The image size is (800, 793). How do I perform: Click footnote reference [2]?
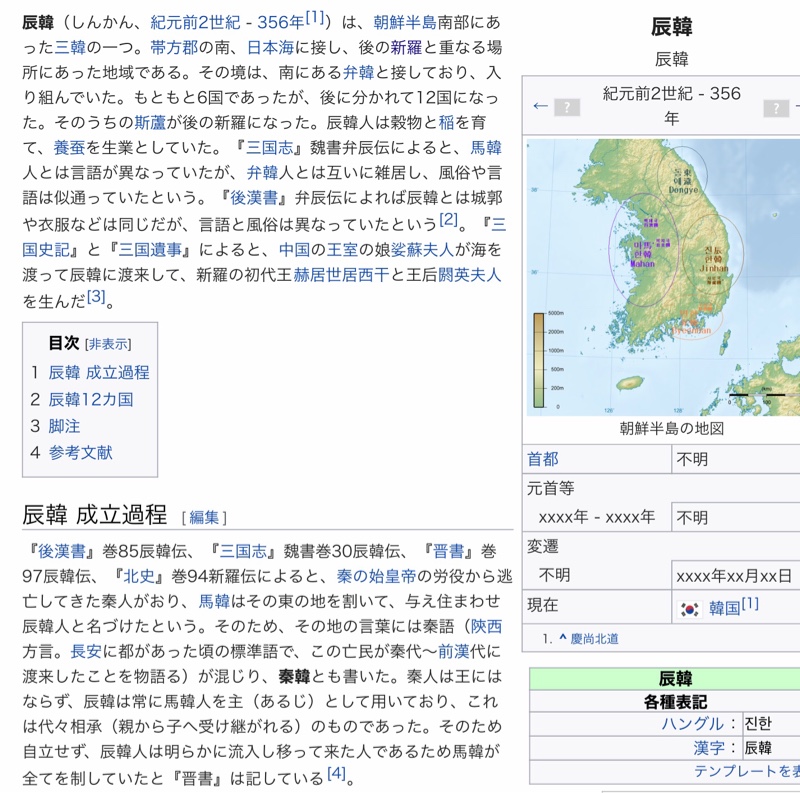(x=448, y=219)
